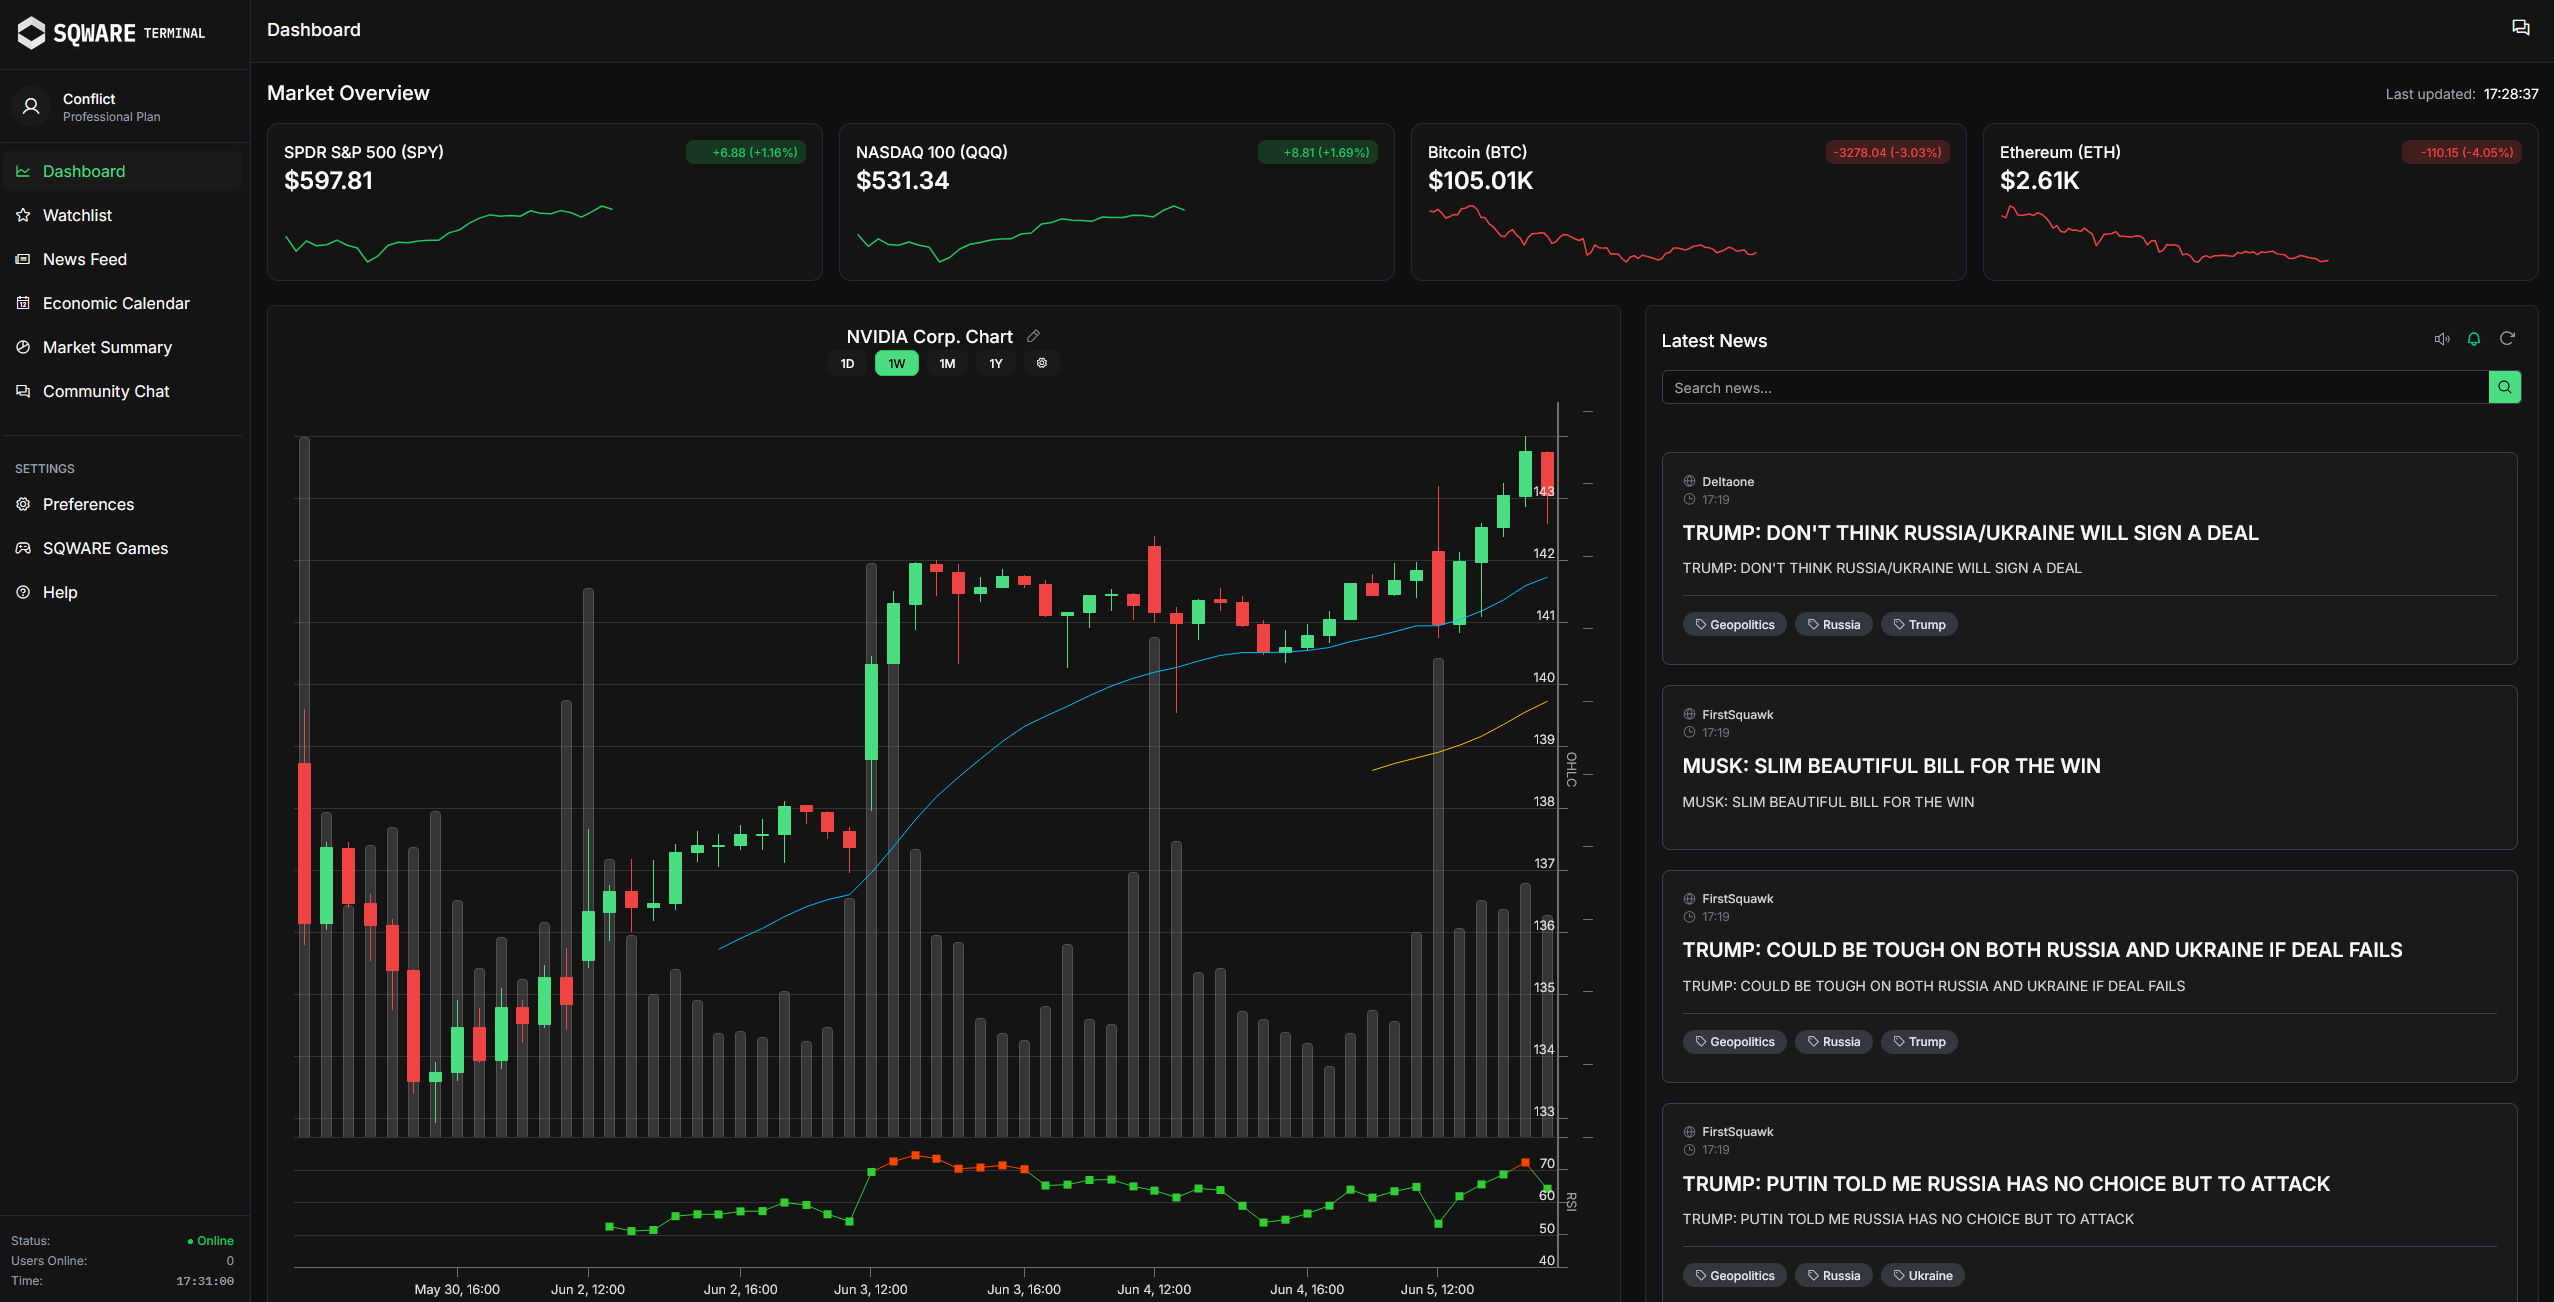The width and height of the screenshot is (2554, 1302).
Task: Click the Help question mark icon
Action: pos(23,592)
